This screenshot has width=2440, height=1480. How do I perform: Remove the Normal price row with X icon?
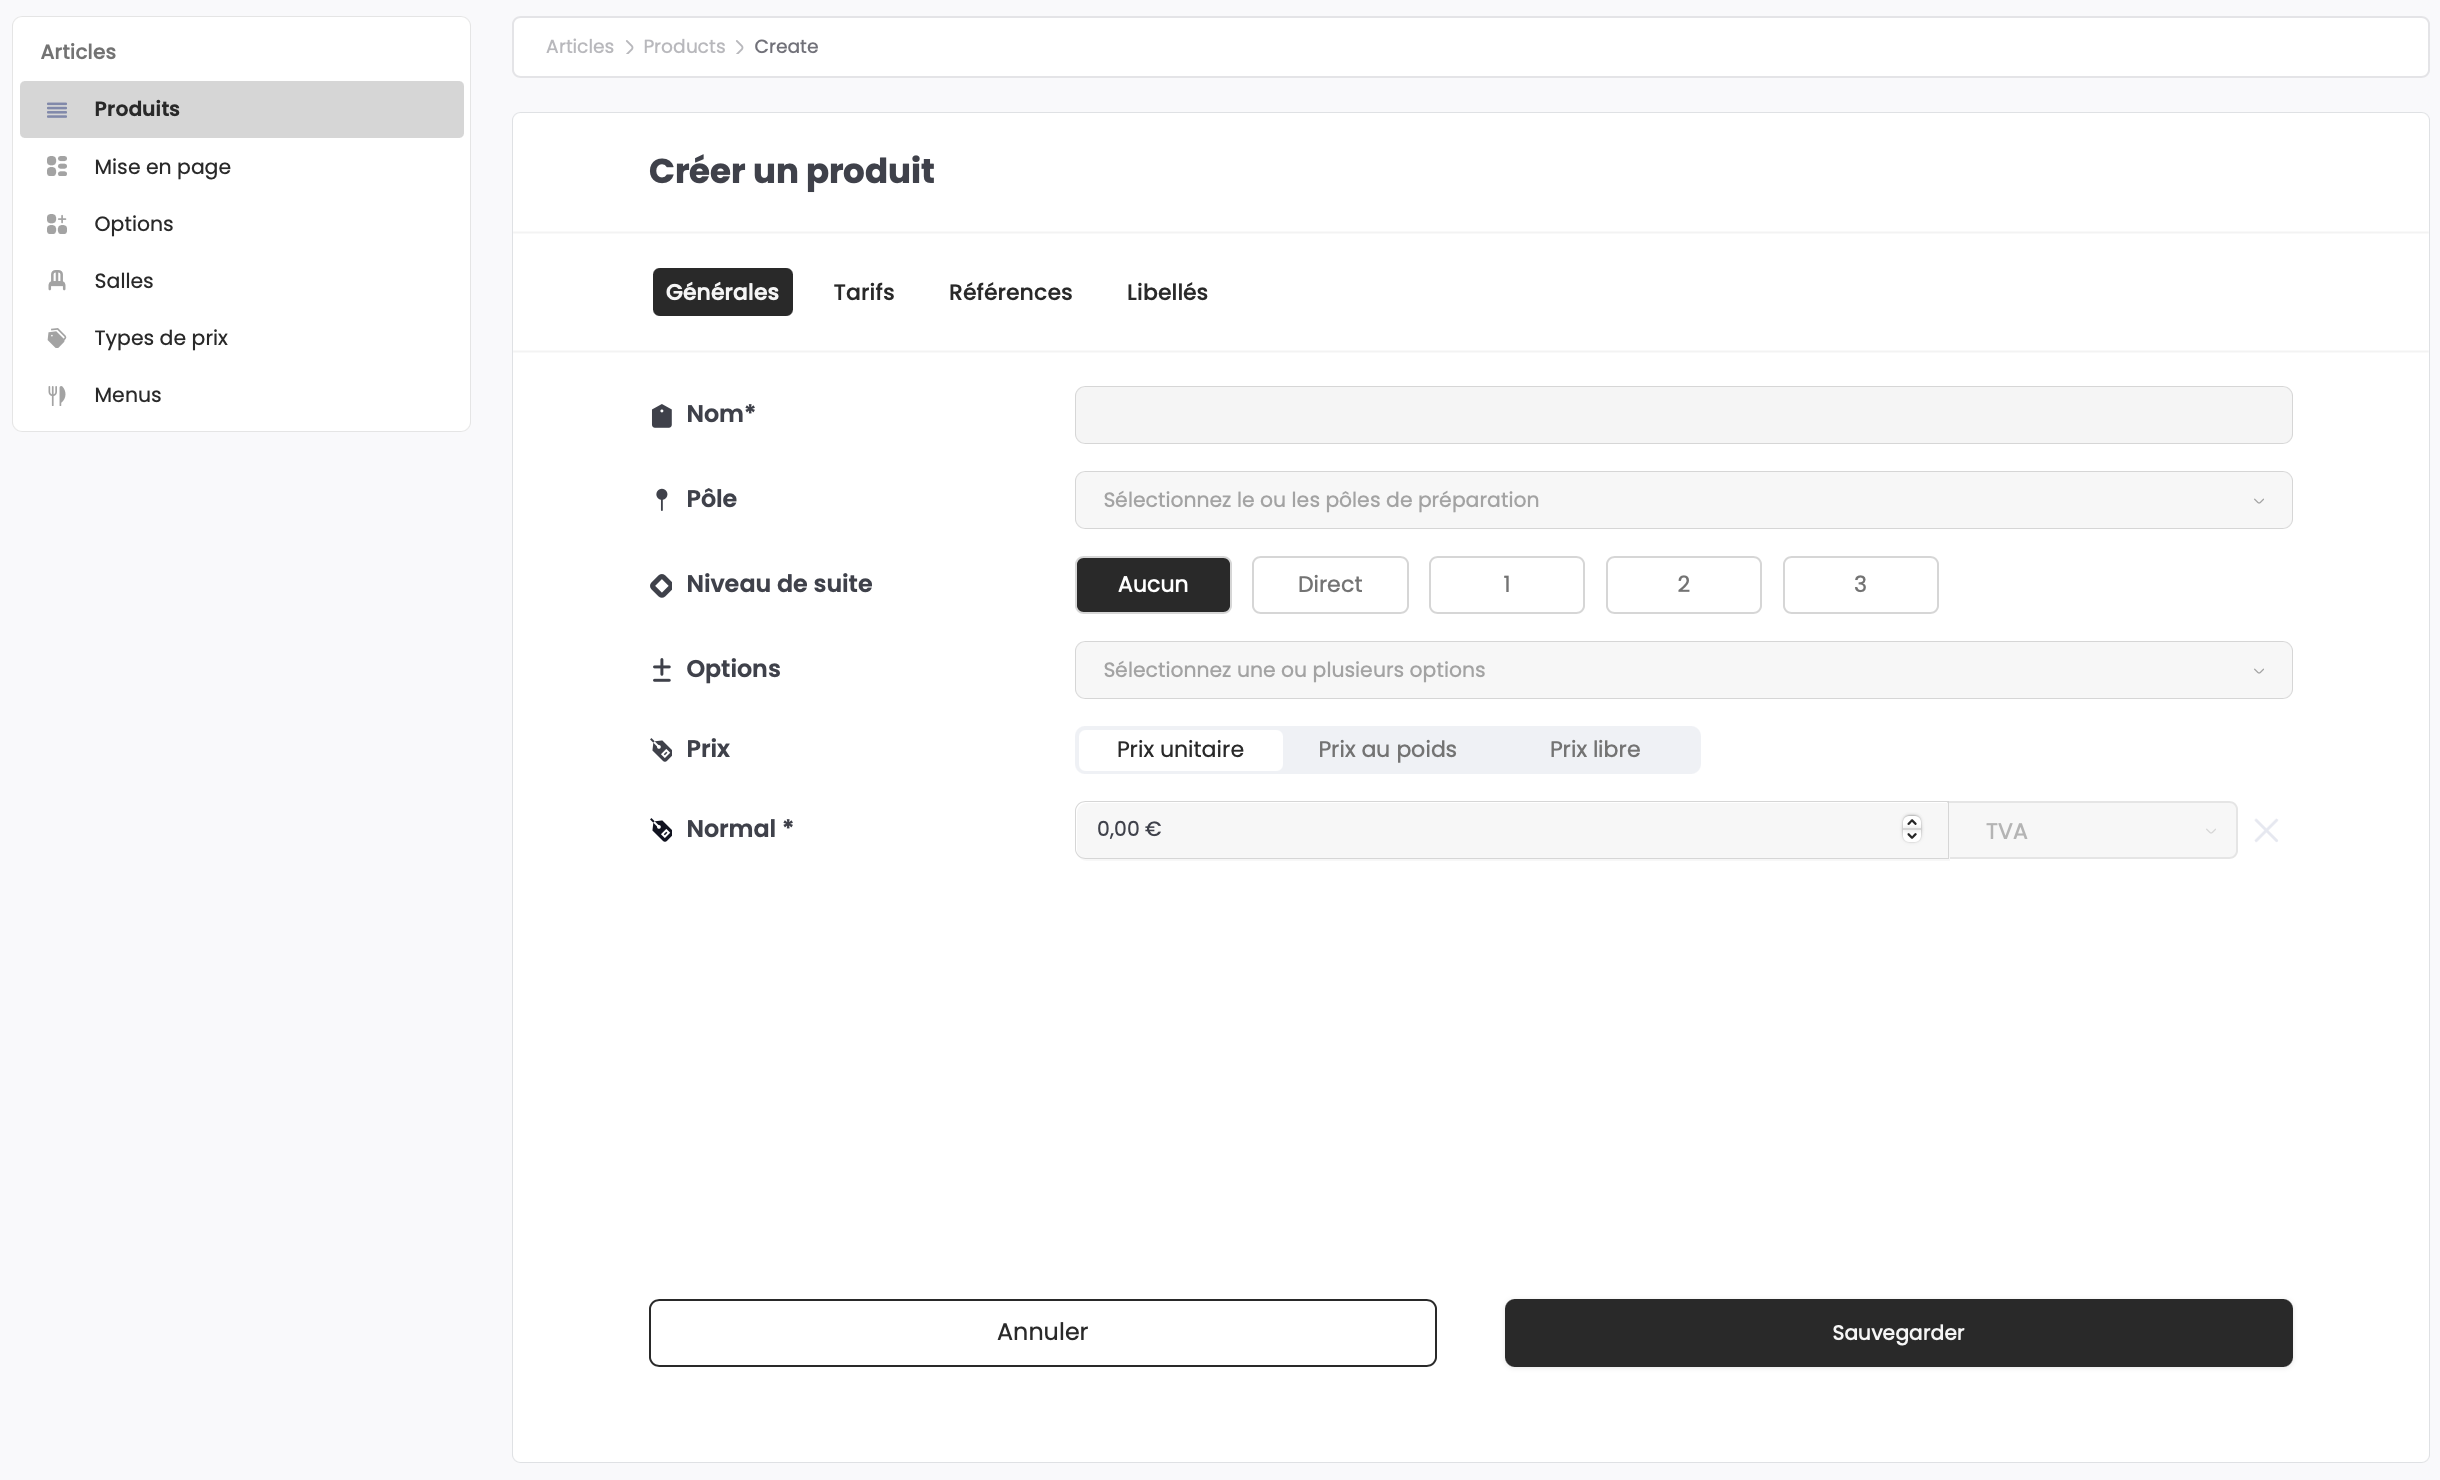(2266, 830)
